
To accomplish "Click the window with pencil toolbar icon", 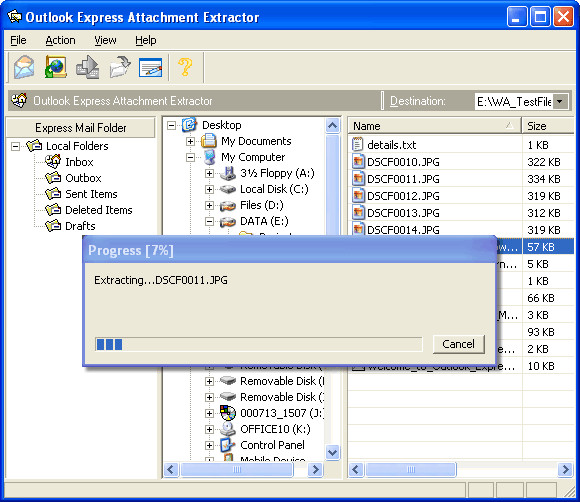I will pyautogui.click(x=151, y=68).
